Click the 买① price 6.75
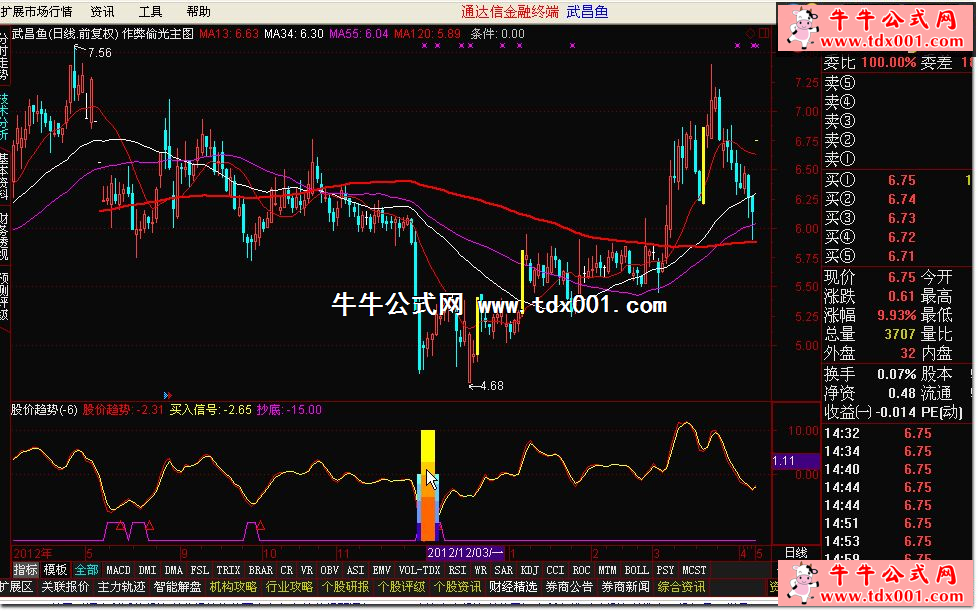 coord(902,180)
